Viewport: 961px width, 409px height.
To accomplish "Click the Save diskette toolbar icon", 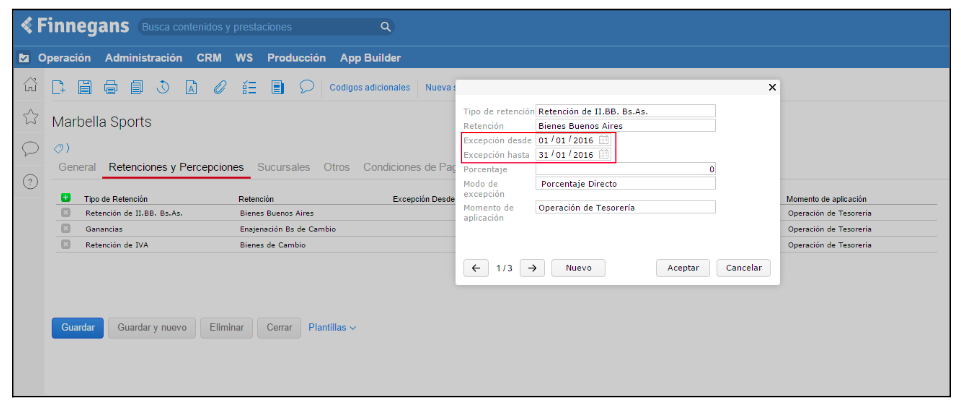I will pyautogui.click(x=85, y=88).
